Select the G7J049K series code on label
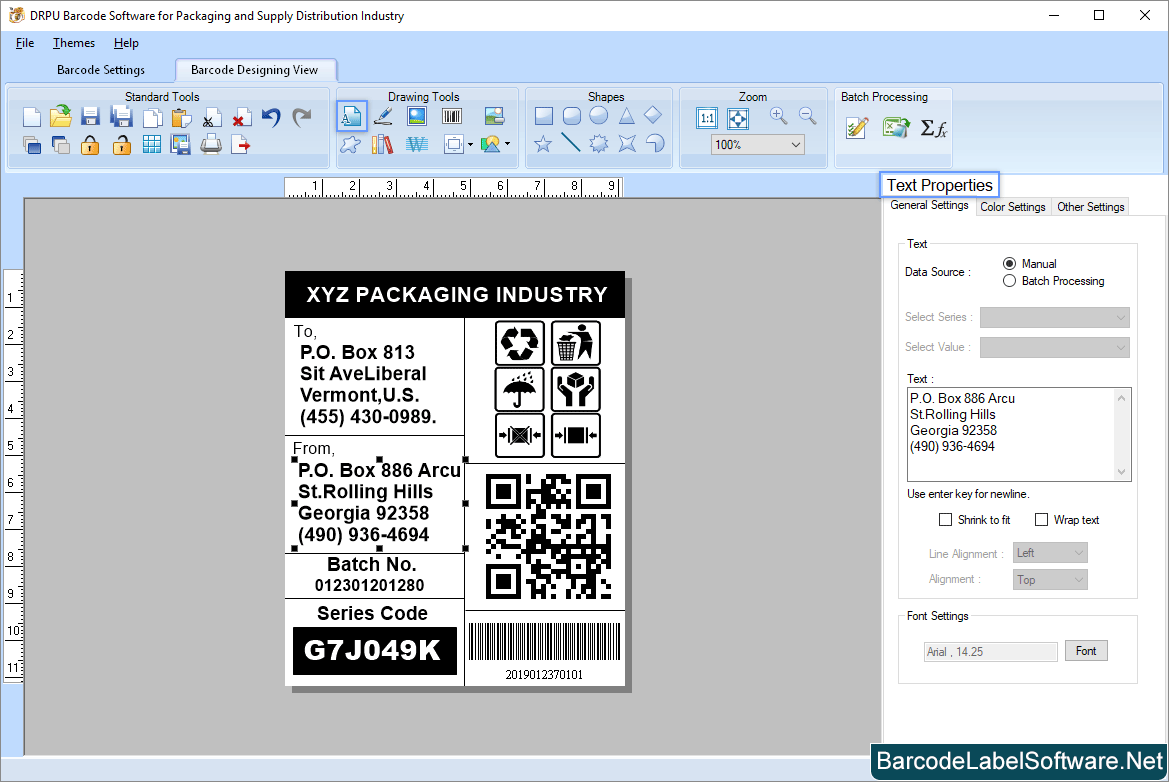 coord(374,651)
